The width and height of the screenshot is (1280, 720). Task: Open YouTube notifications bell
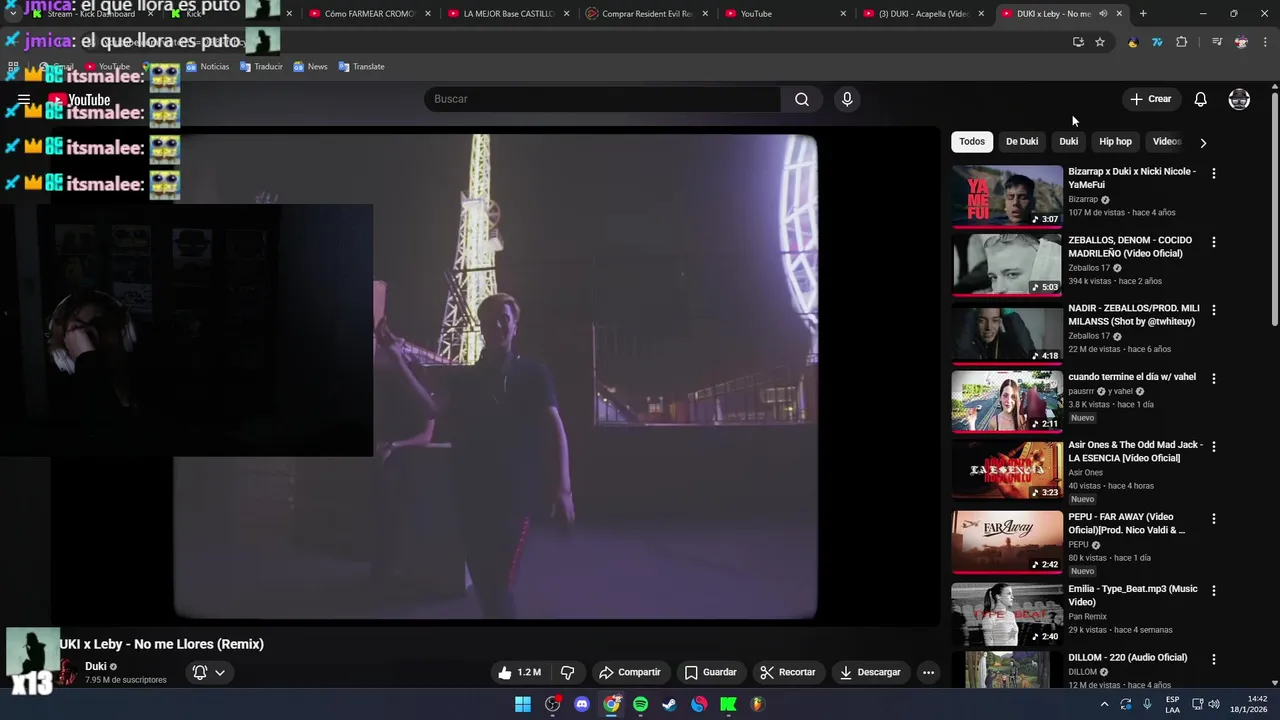coord(1201,99)
